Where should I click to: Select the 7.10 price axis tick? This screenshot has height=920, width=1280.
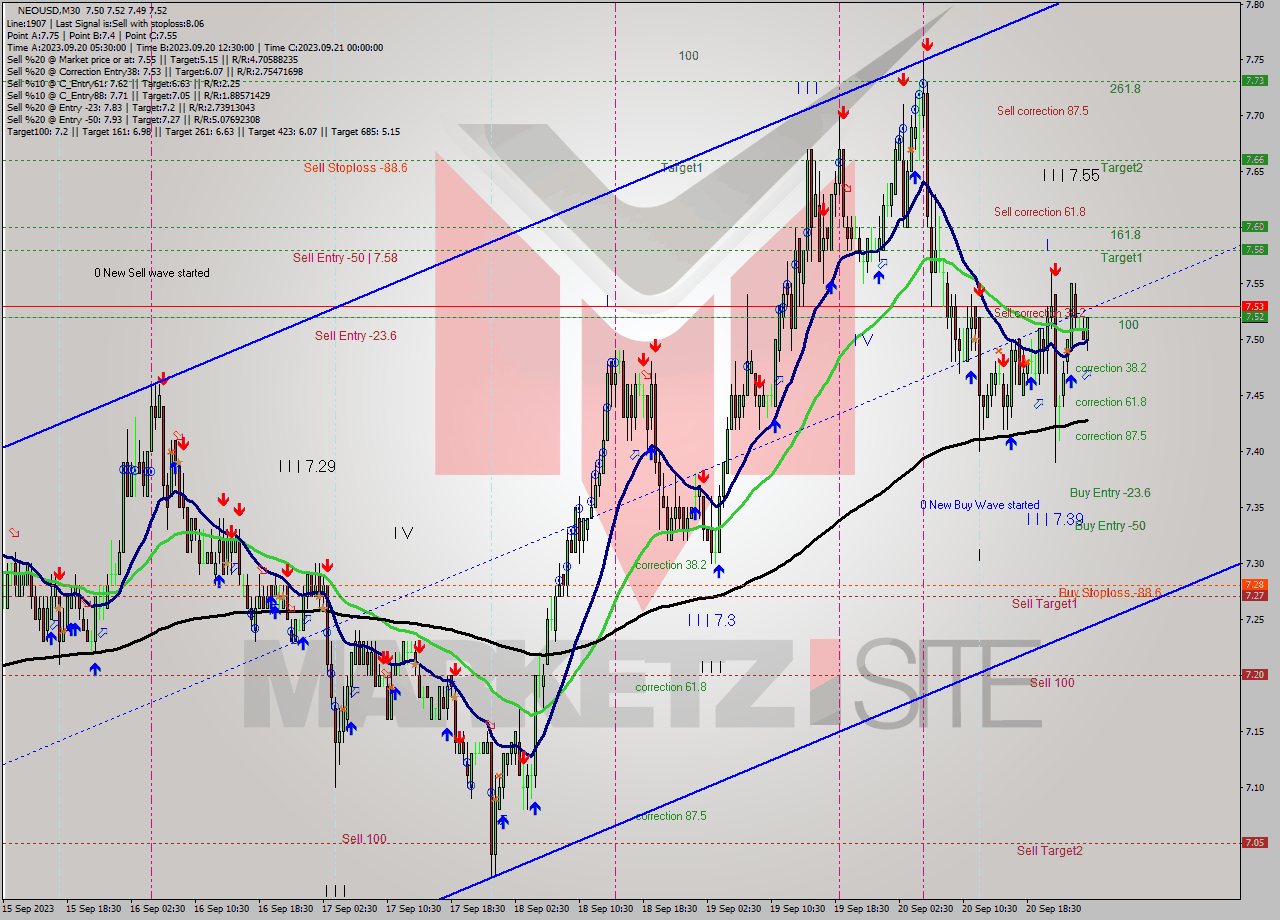pos(1254,787)
